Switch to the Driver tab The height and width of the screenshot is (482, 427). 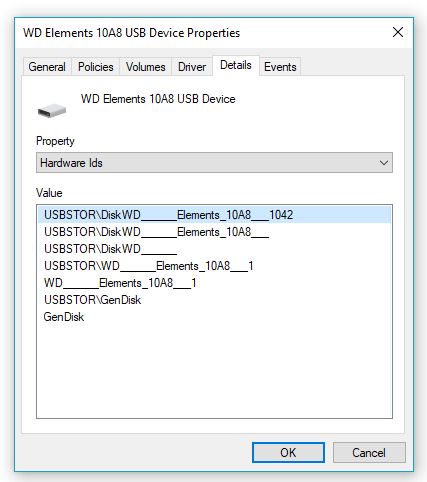[x=192, y=67]
